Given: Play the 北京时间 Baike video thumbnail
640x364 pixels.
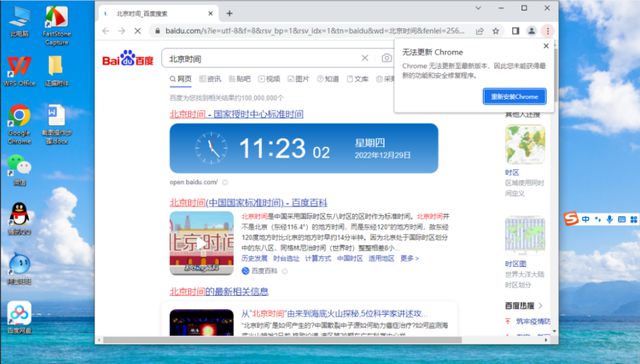Looking at the screenshot, I should 202,243.
